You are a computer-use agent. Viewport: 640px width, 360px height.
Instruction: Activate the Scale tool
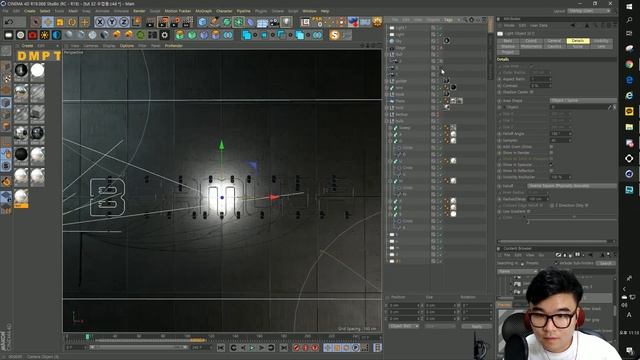click(60, 22)
